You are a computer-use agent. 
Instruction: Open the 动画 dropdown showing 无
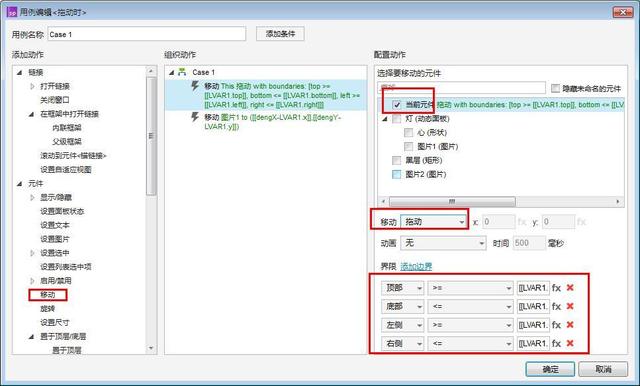(443, 243)
